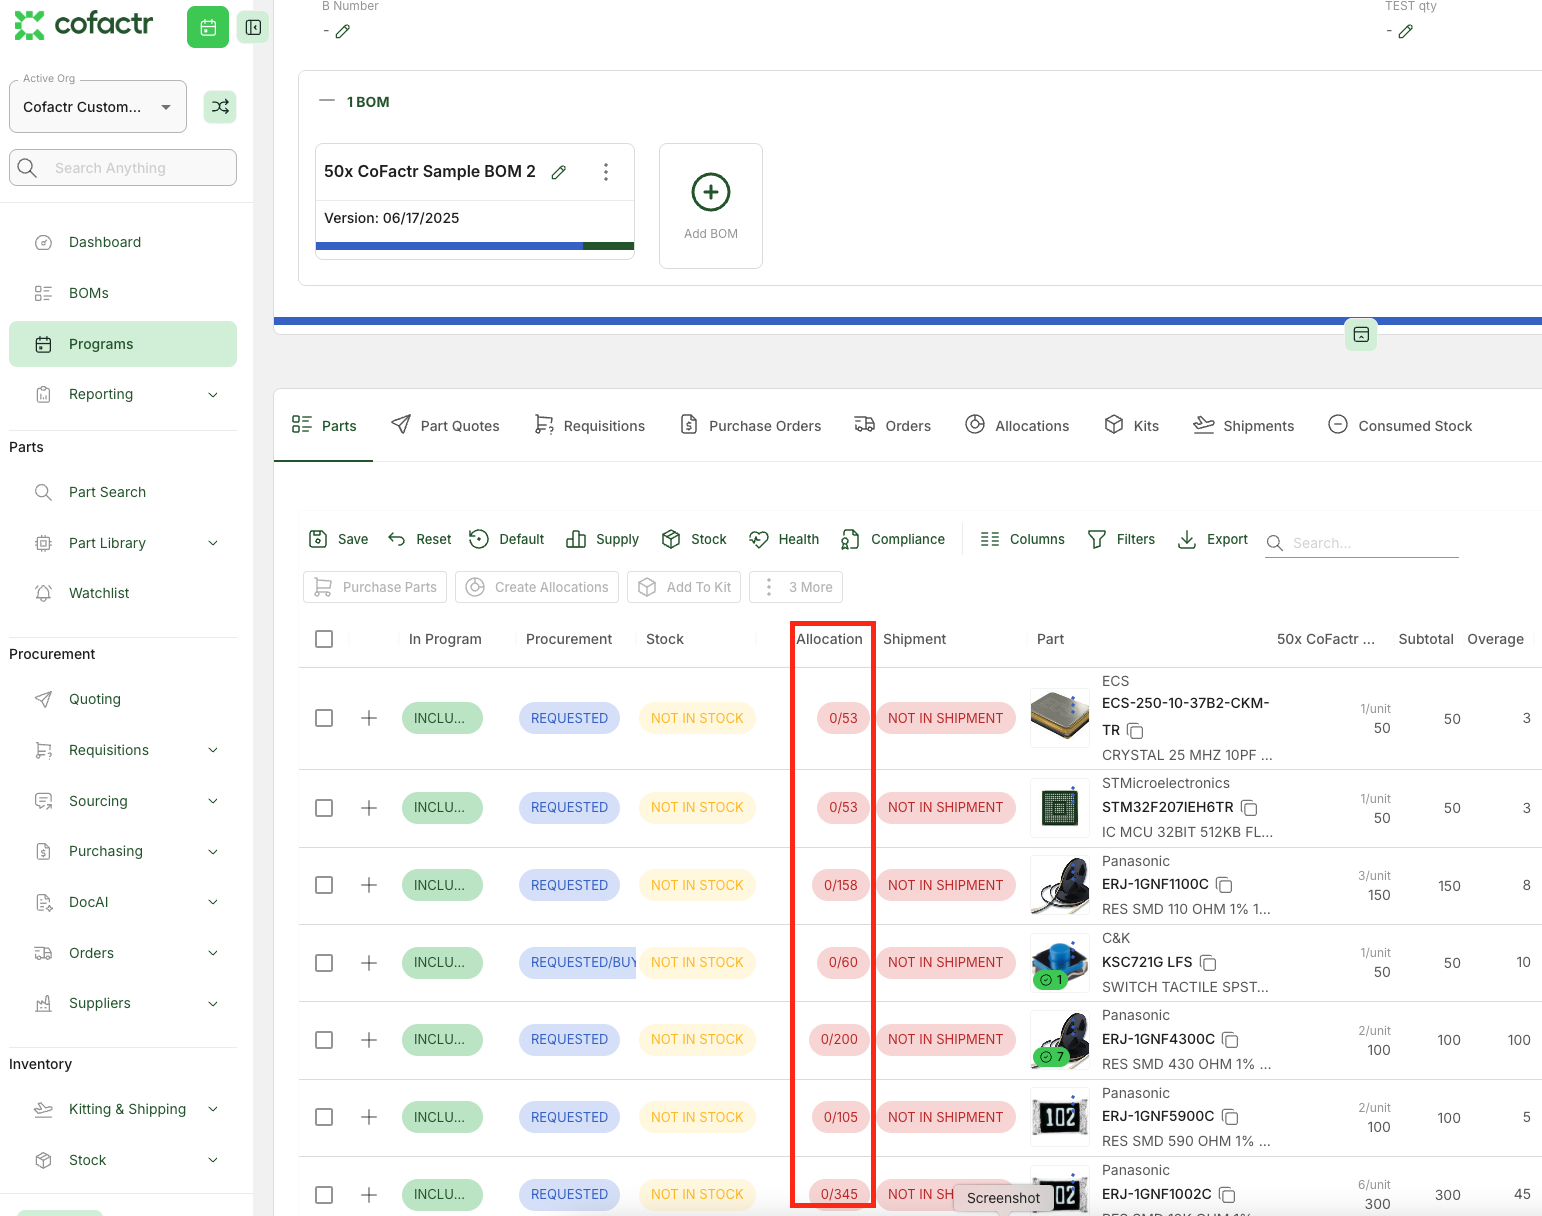1542x1216 pixels.
Task: Click the green calendar icon button
Action: click(208, 27)
